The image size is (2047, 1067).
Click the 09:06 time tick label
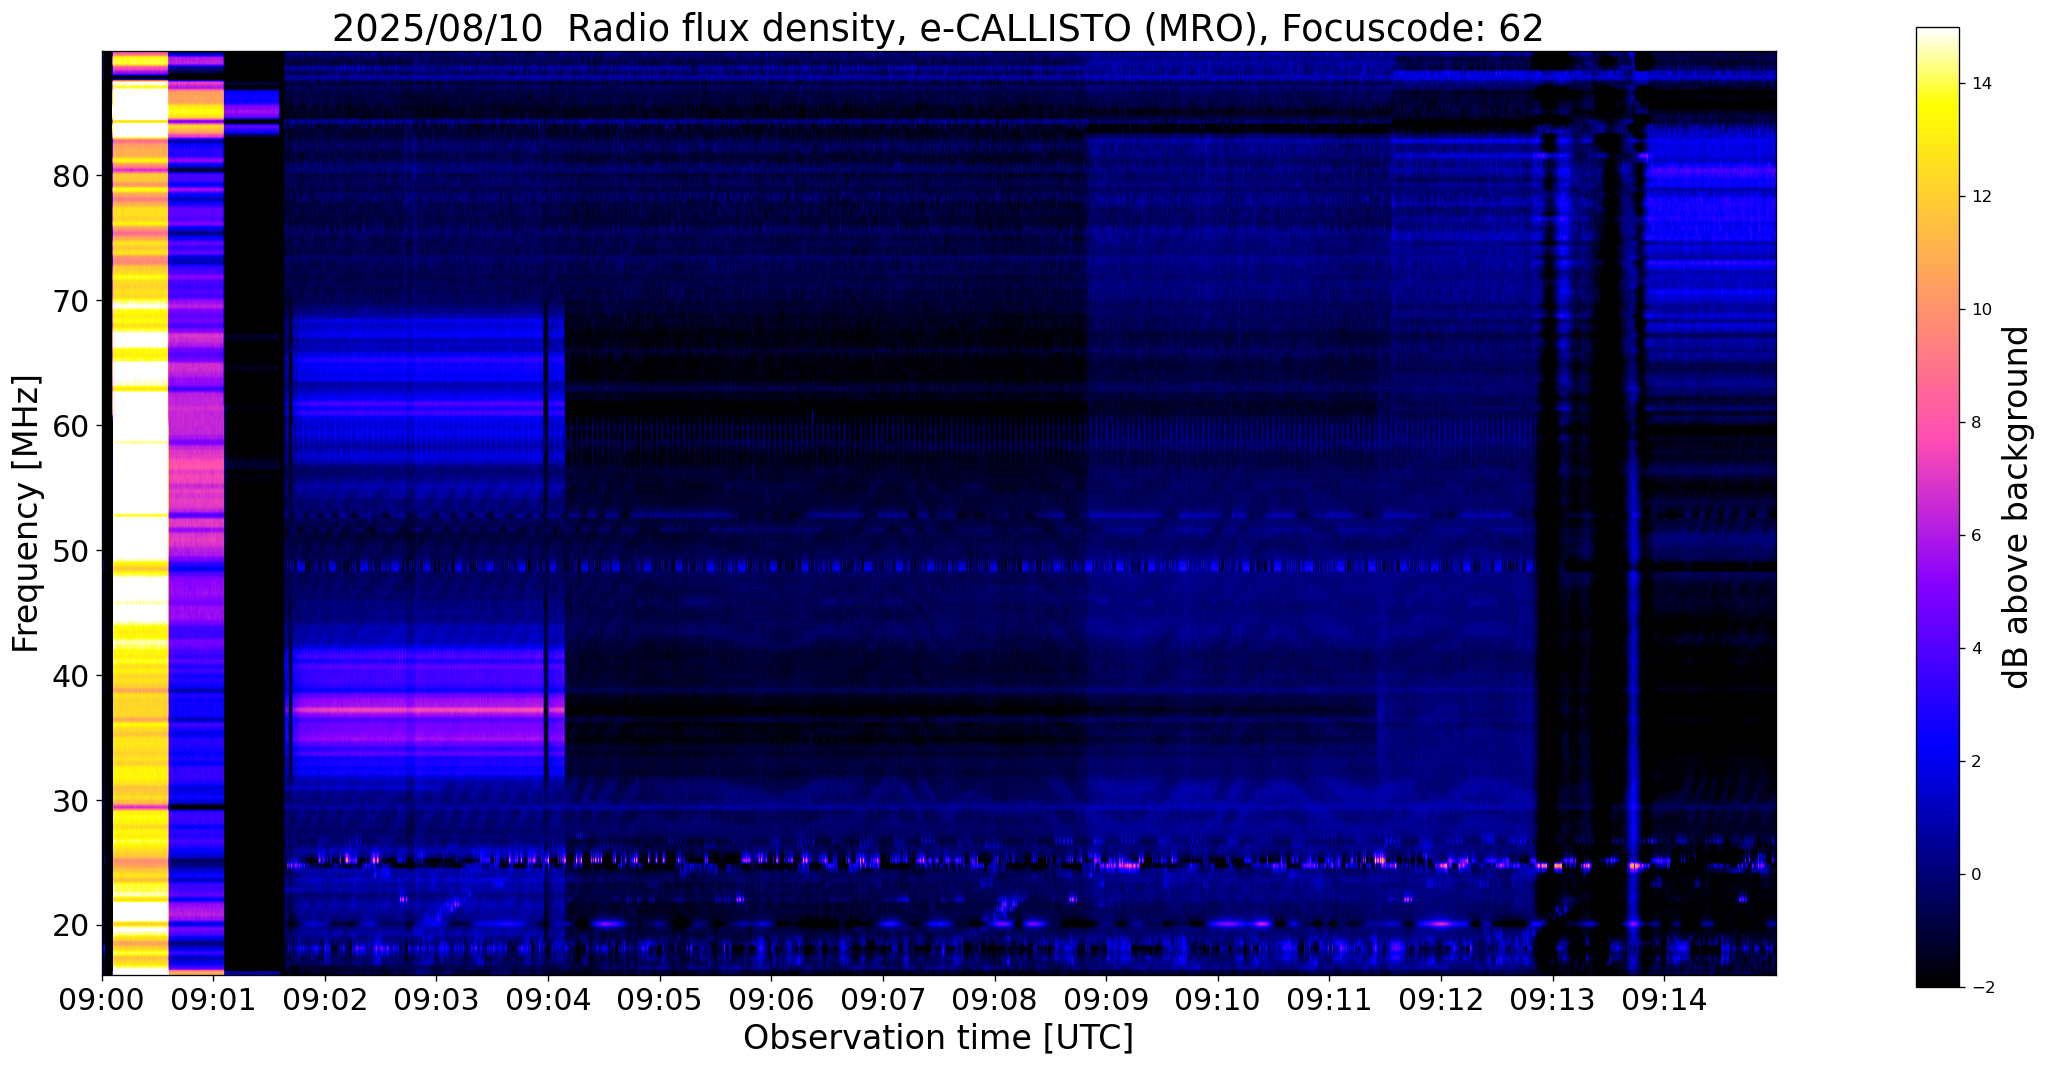pyautogui.click(x=771, y=1000)
